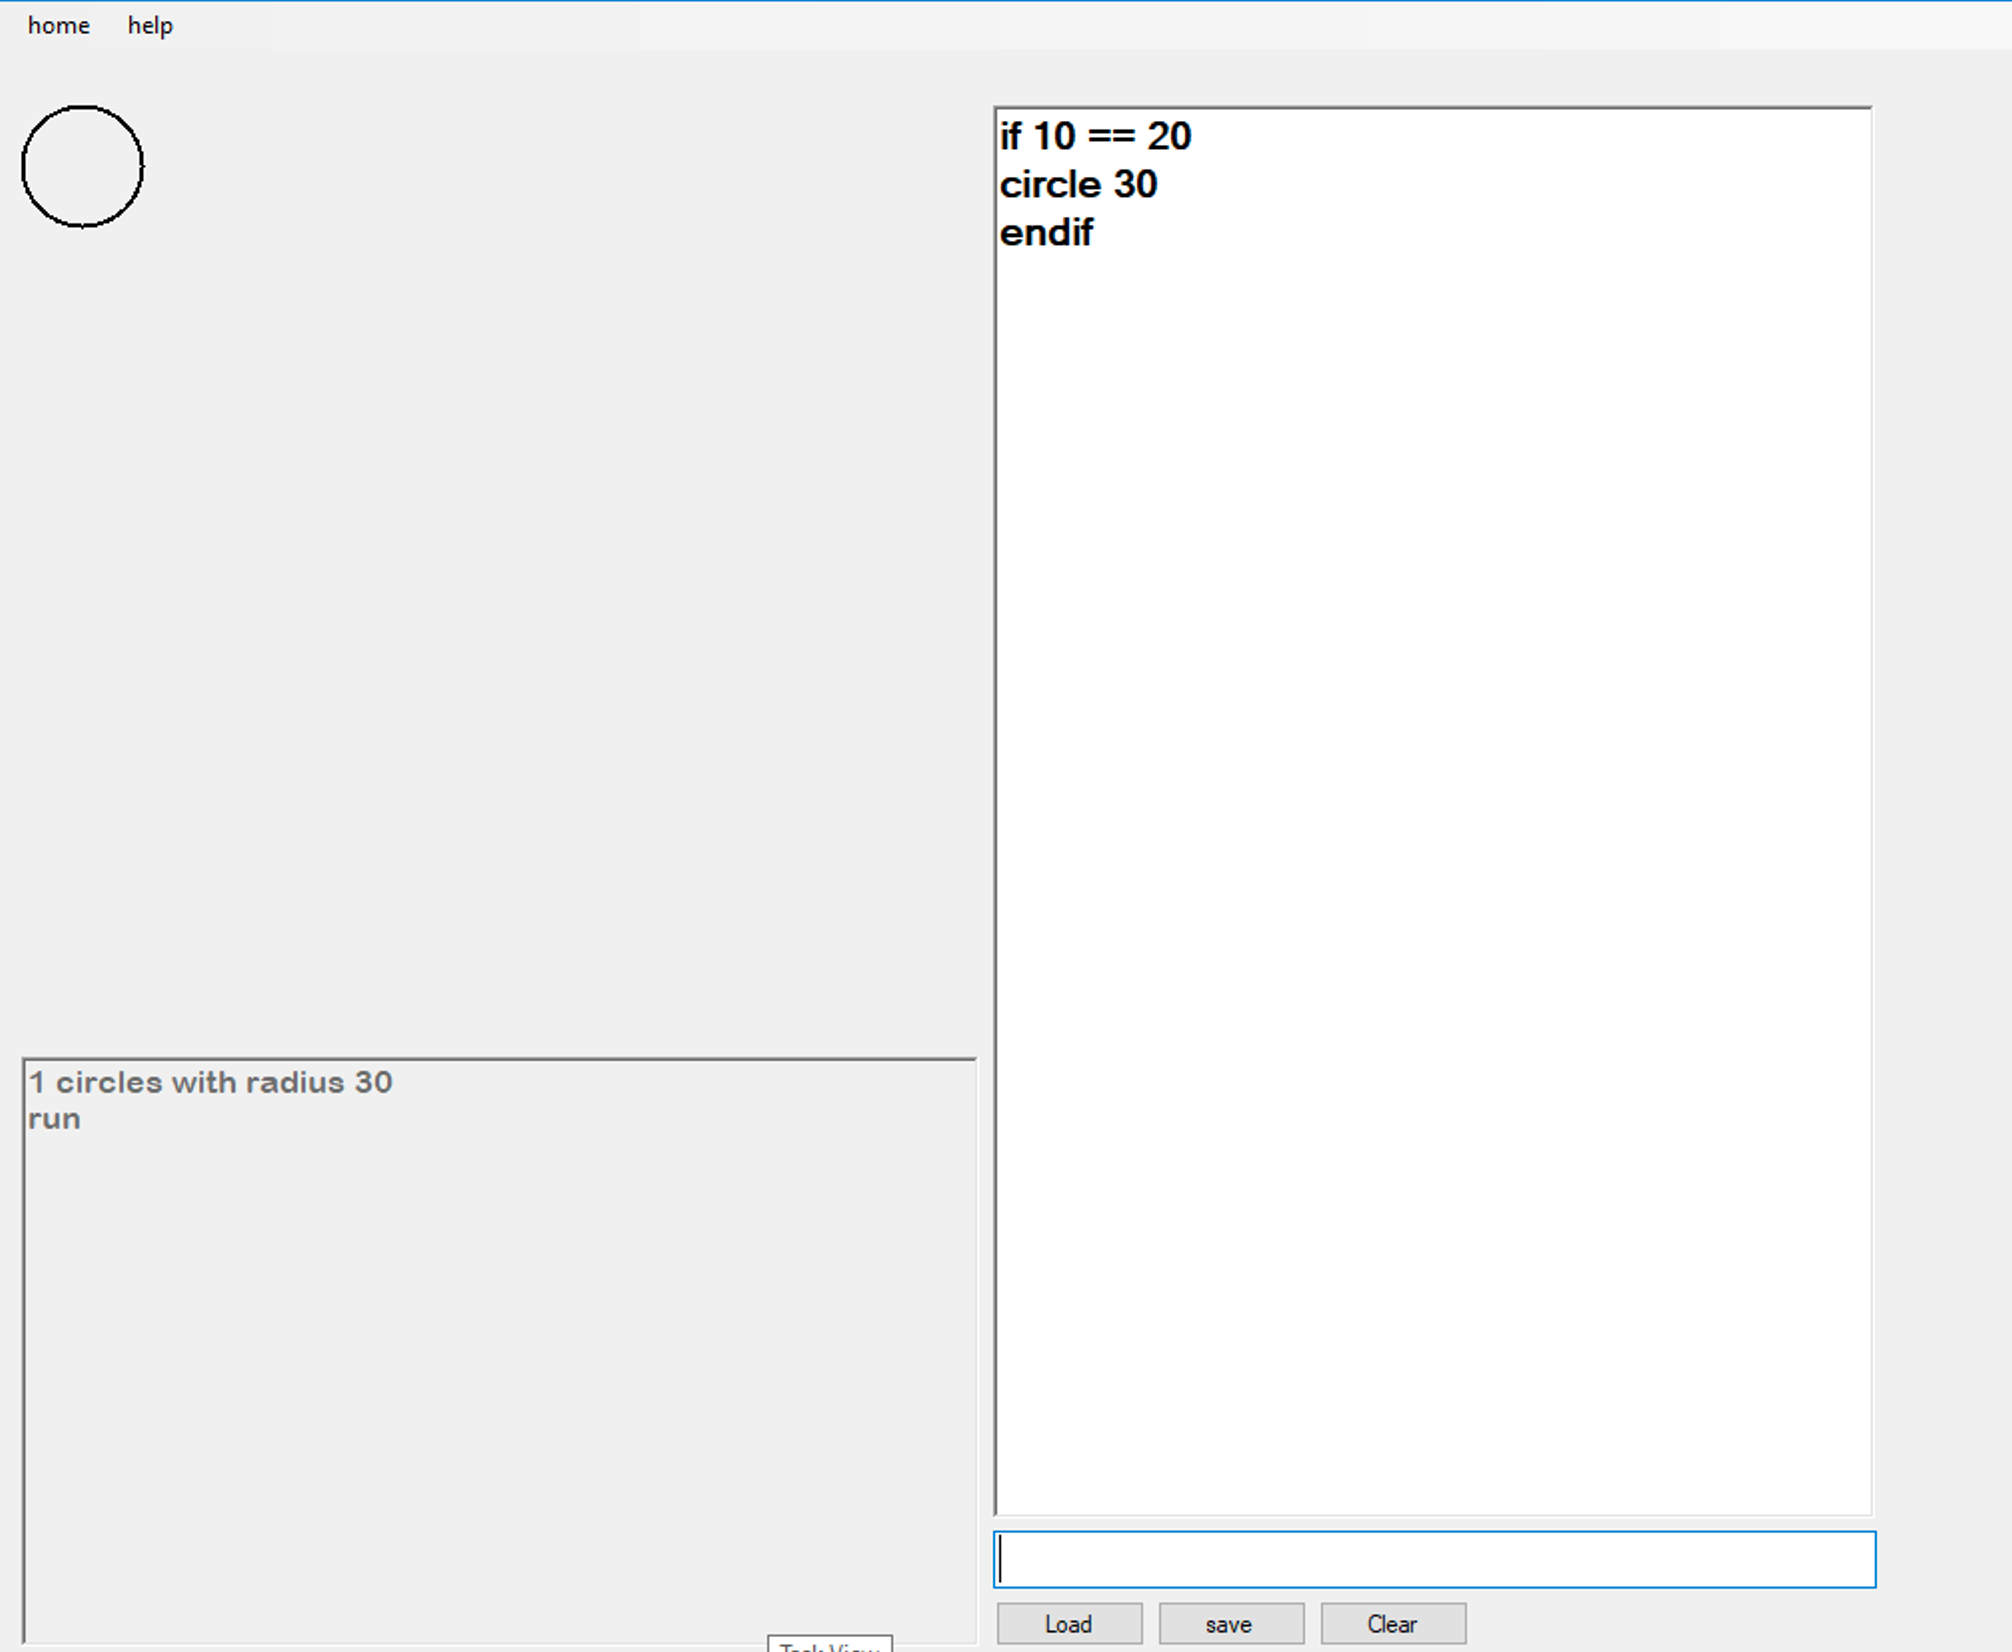2012x1652 pixels.
Task: Click the Clear button
Action: tap(1393, 1623)
